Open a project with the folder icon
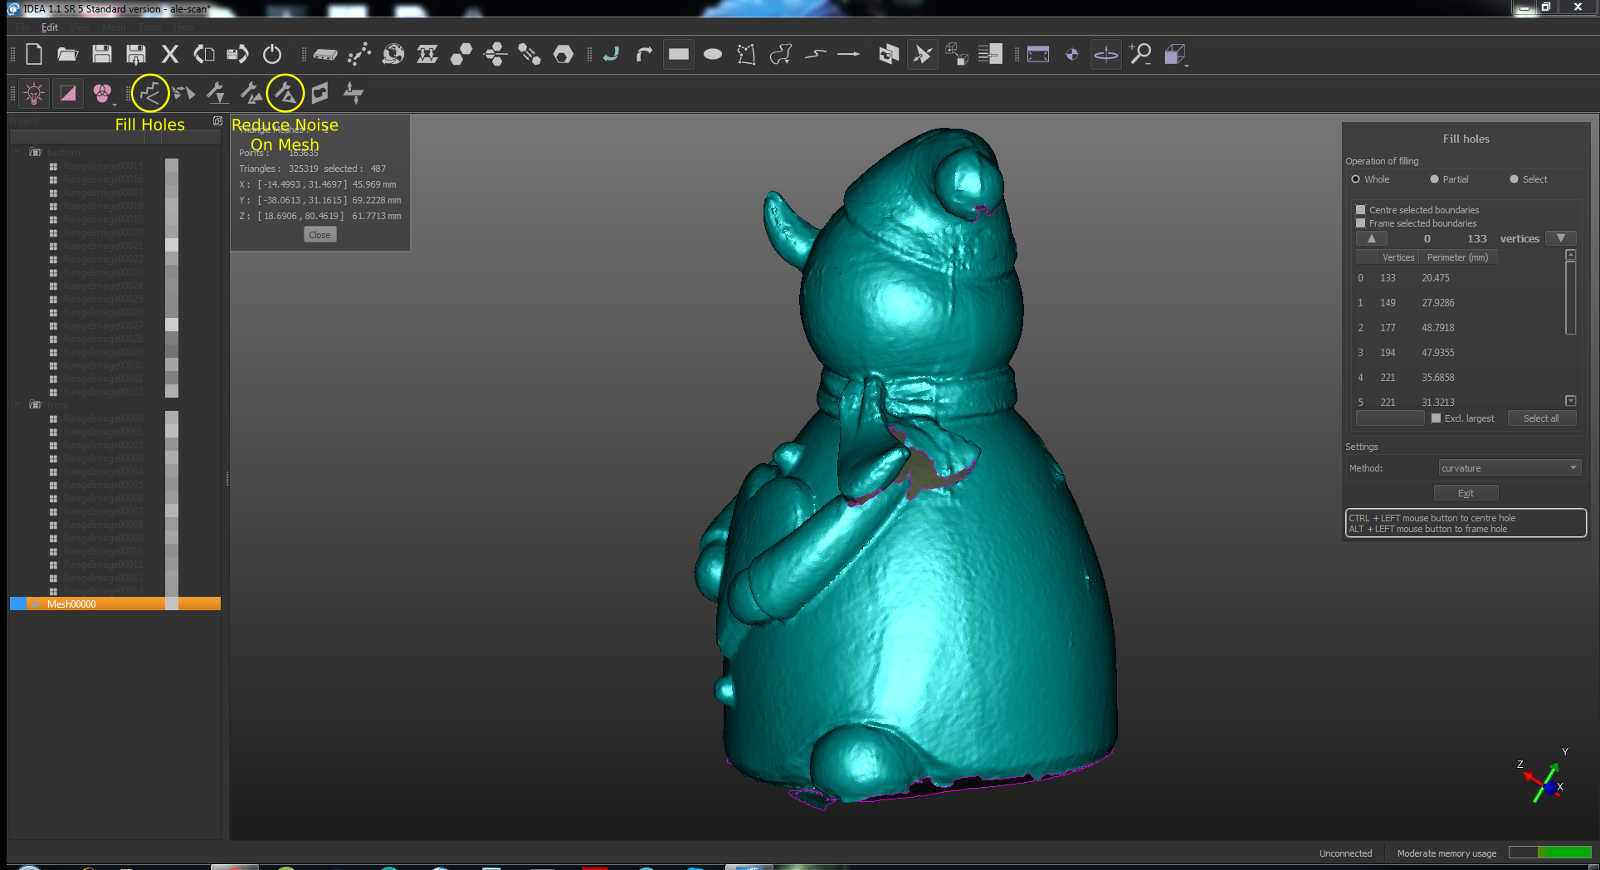 pyautogui.click(x=67, y=54)
